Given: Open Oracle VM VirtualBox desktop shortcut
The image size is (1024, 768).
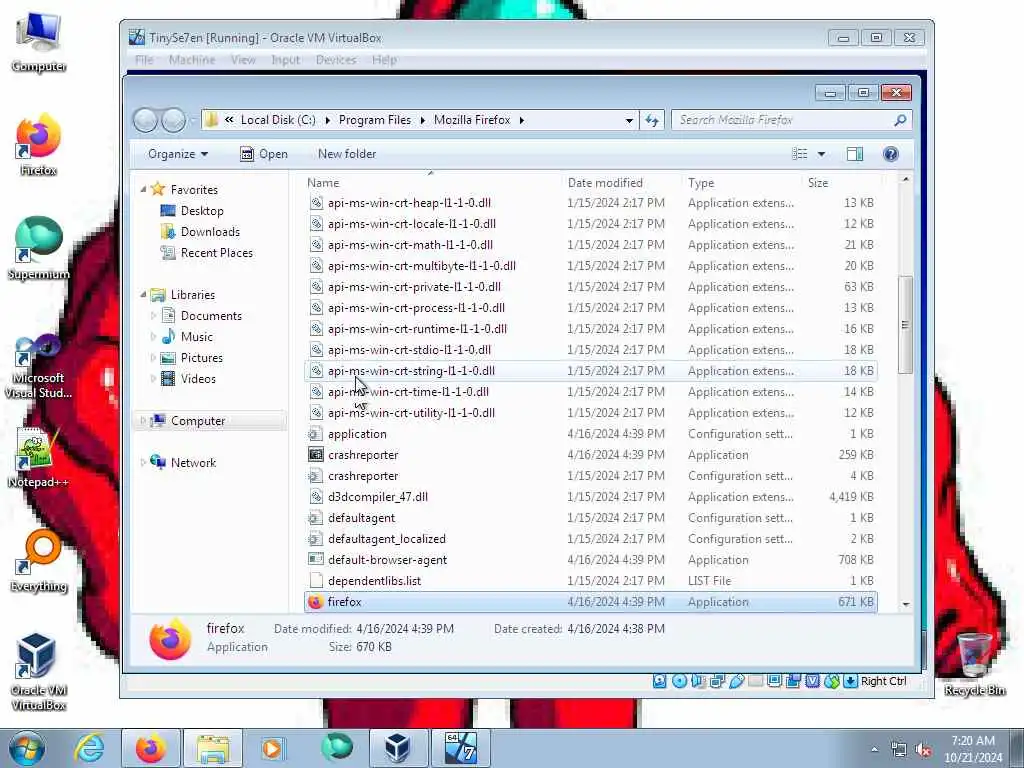Looking at the screenshot, I should pos(39,671).
